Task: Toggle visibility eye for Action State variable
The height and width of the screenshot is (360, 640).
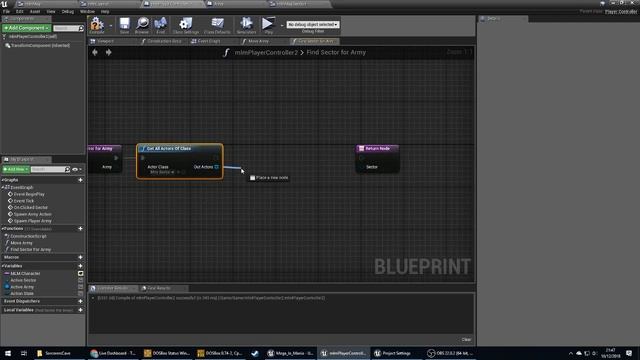Action: point(80,293)
